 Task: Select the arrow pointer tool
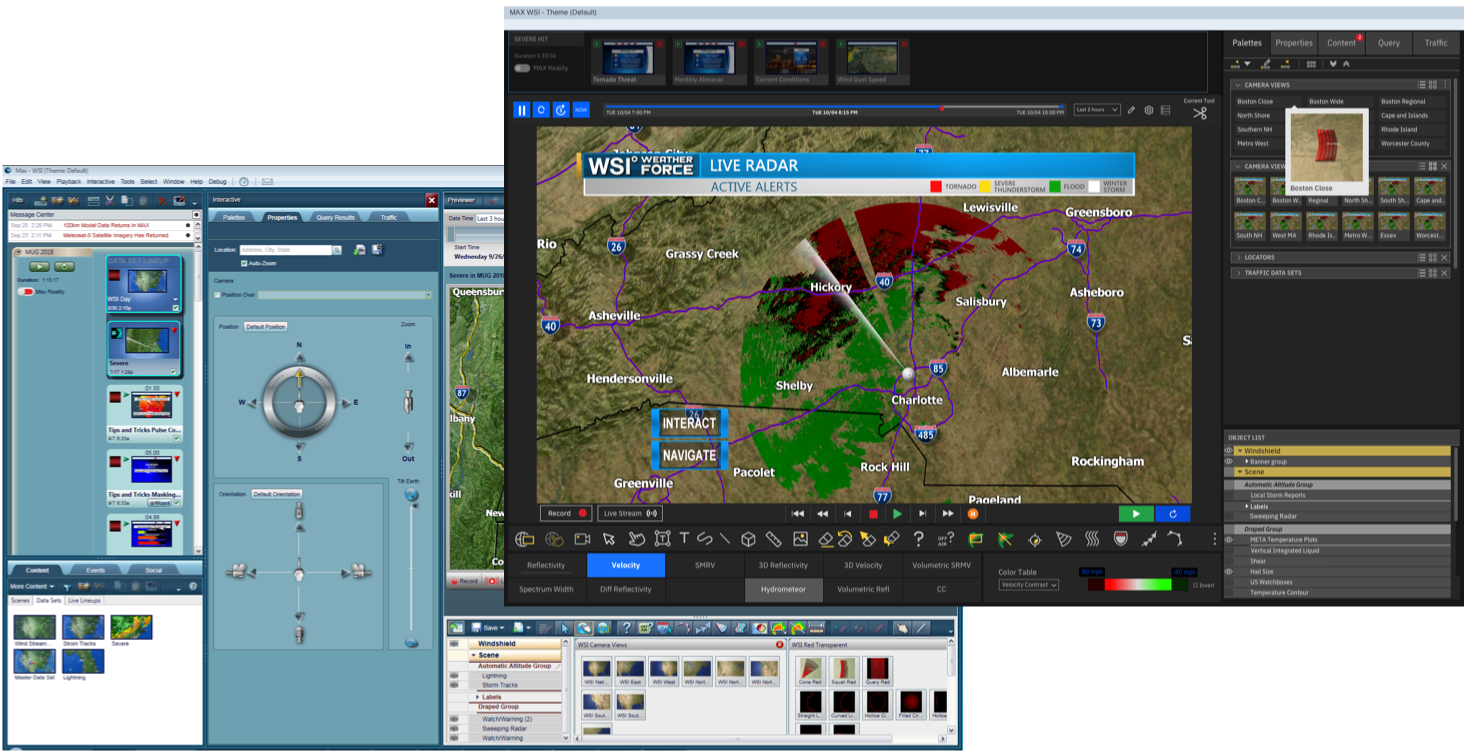pos(609,539)
